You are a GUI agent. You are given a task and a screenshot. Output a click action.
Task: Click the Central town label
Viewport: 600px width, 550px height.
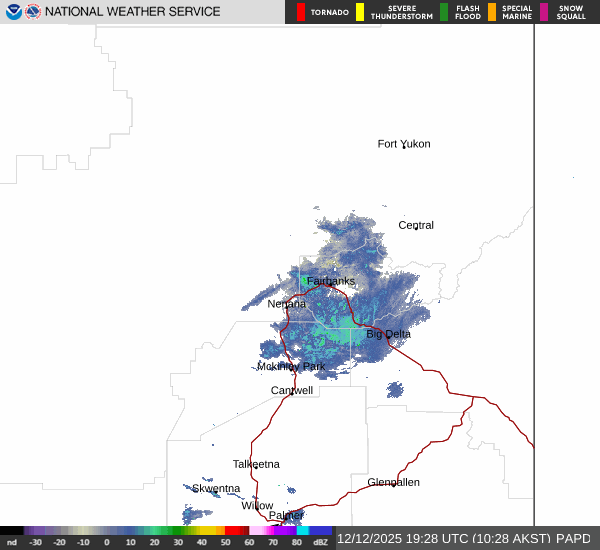(x=416, y=225)
